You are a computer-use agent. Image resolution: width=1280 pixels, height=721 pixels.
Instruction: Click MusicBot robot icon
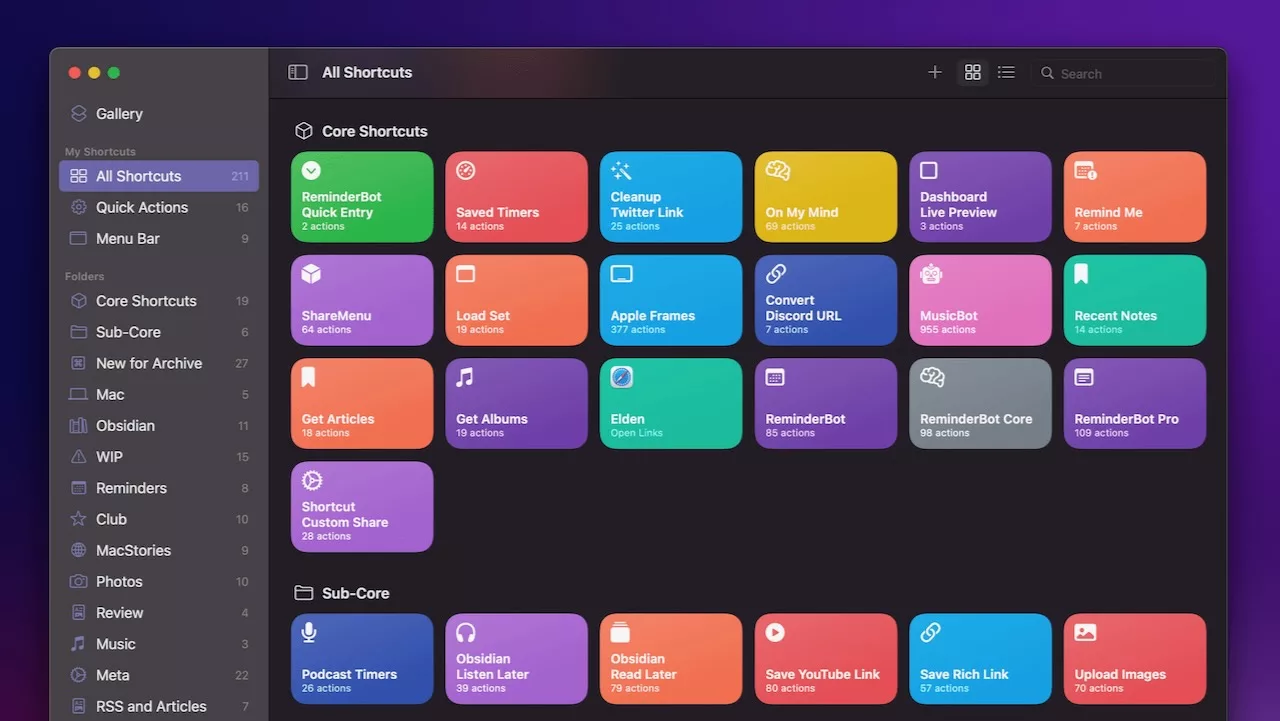click(x=930, y=274)
